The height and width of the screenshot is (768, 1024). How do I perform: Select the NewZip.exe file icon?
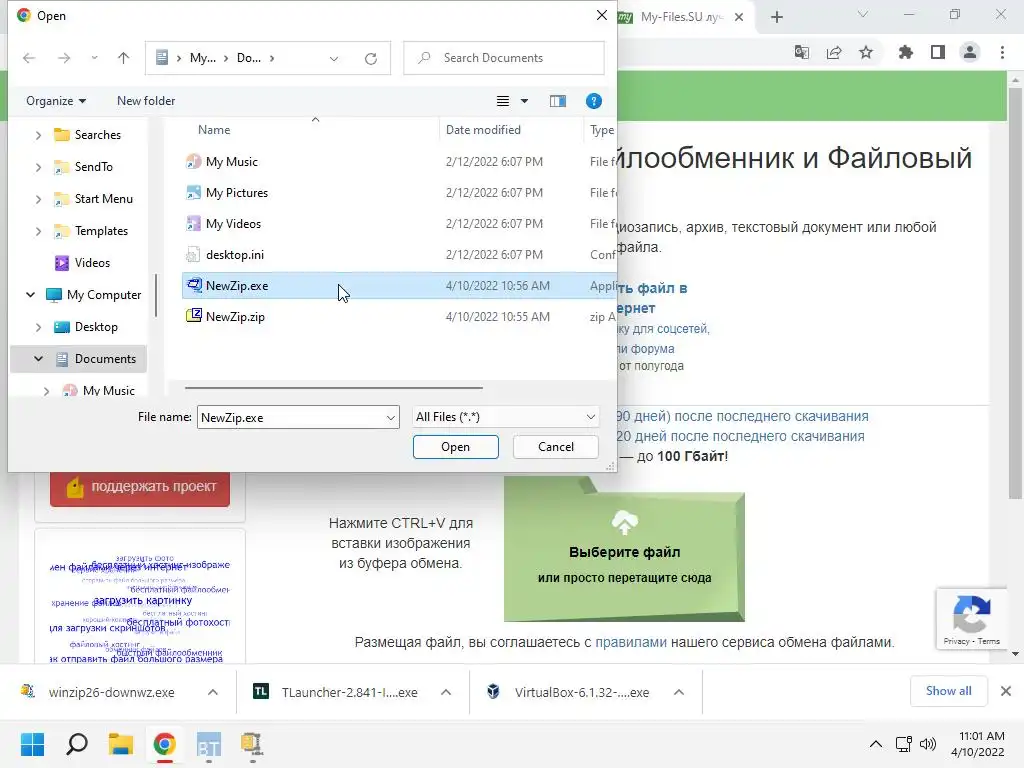(193, 285)
